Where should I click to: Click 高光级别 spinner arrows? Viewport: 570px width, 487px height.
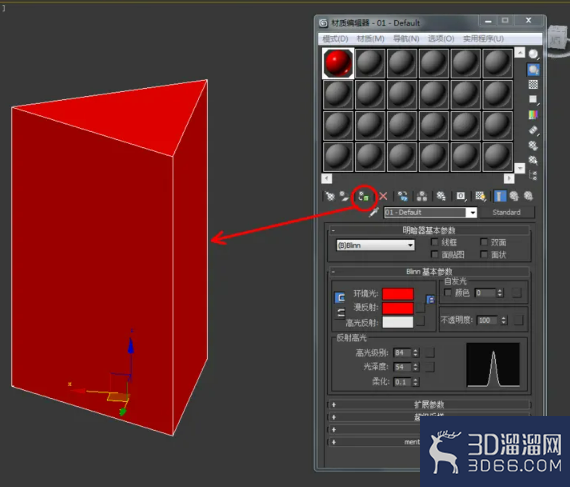coord(416,353)
